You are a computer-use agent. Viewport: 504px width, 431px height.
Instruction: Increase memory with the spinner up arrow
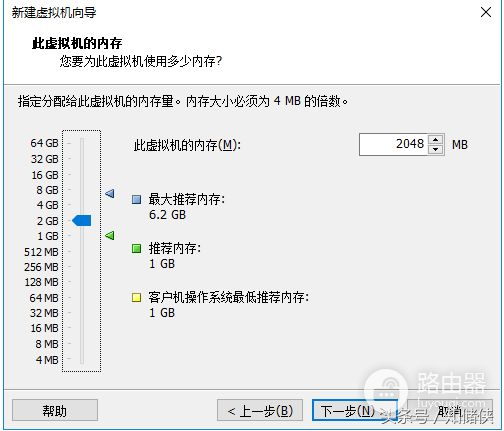tap(435, 140)
